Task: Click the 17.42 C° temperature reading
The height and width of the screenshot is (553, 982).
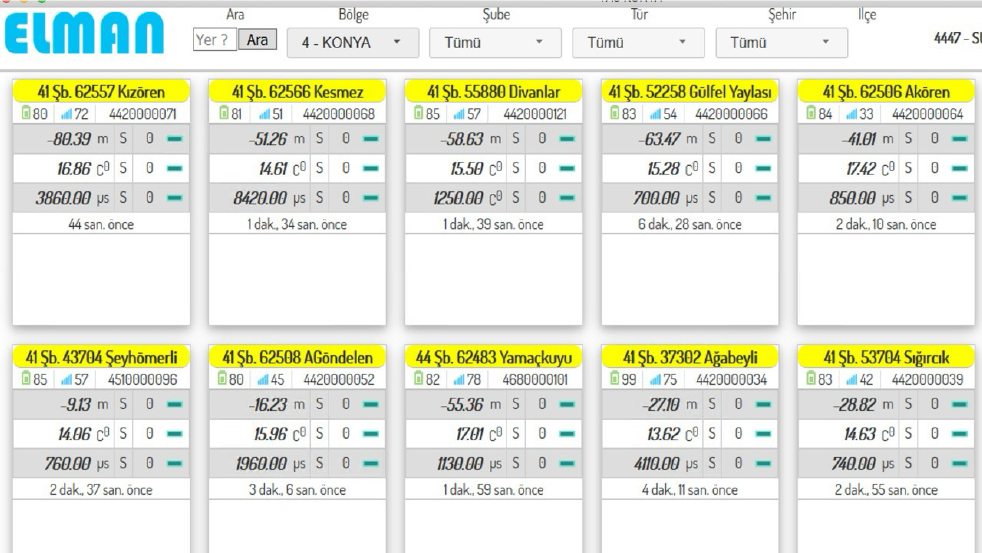Action: 861,168
